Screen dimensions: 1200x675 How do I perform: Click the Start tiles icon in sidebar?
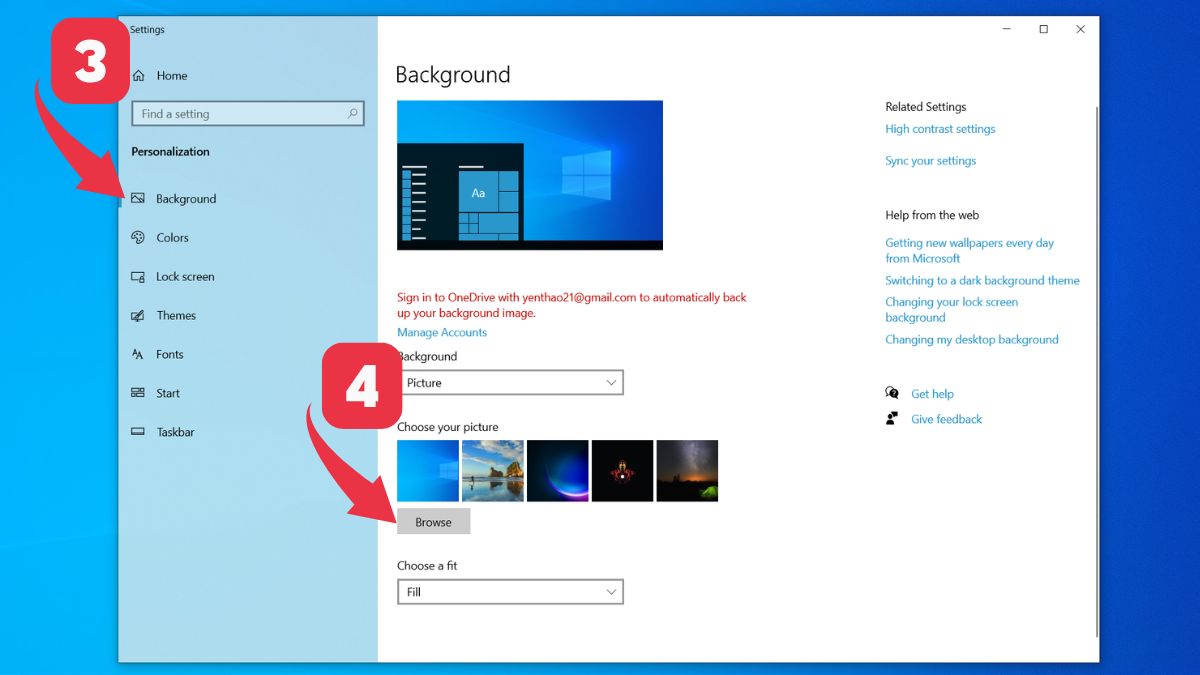[138, 393]
